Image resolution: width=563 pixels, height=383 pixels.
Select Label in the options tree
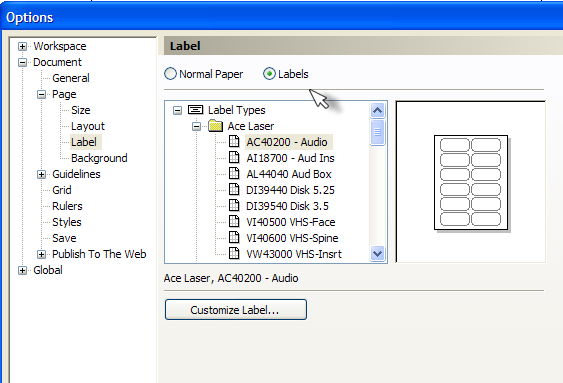[84, 142]
